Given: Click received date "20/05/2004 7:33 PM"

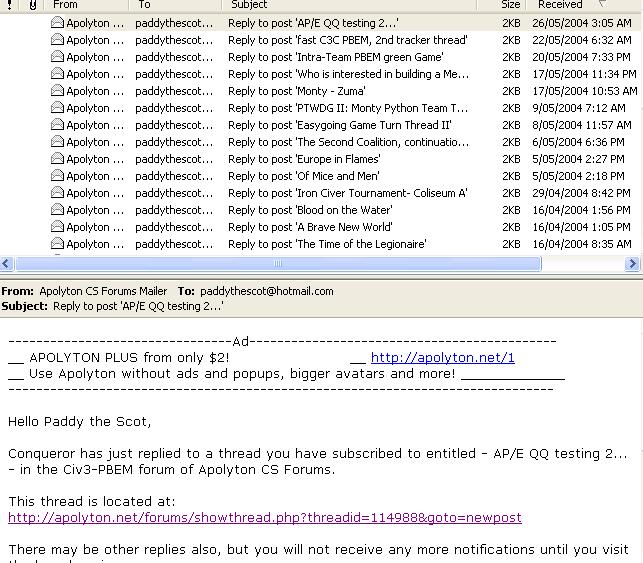Looking at the screenshot, I should pos(581,57).
